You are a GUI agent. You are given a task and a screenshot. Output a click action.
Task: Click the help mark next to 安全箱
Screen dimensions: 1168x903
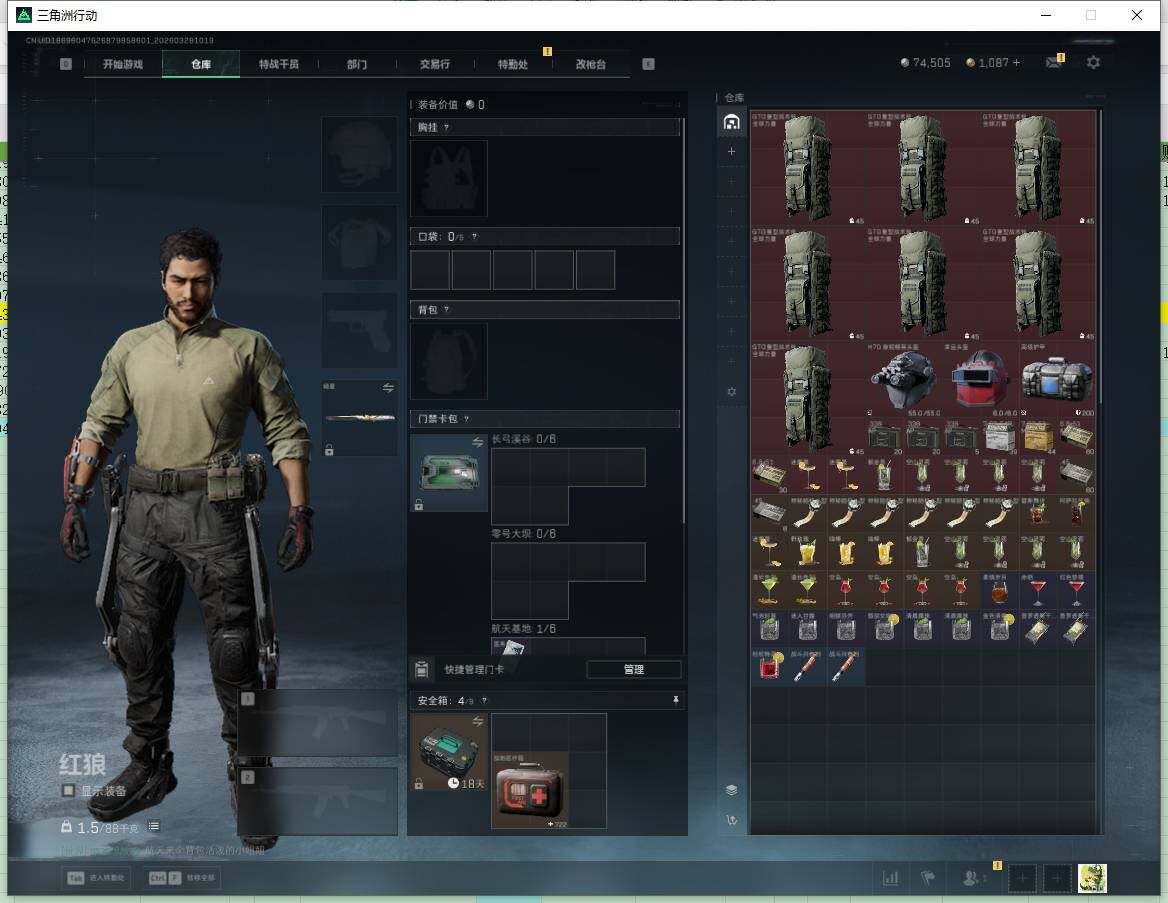pos(484,700)
